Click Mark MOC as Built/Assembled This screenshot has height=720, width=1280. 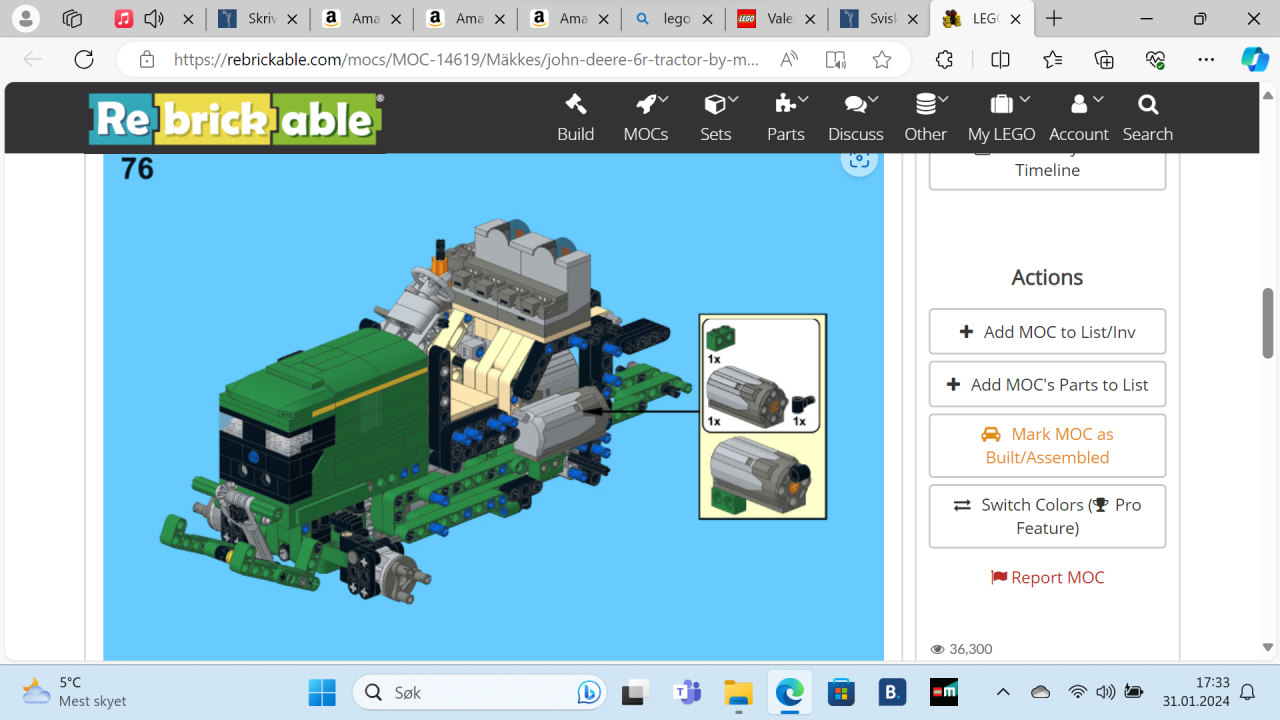tap(1047, 446)
